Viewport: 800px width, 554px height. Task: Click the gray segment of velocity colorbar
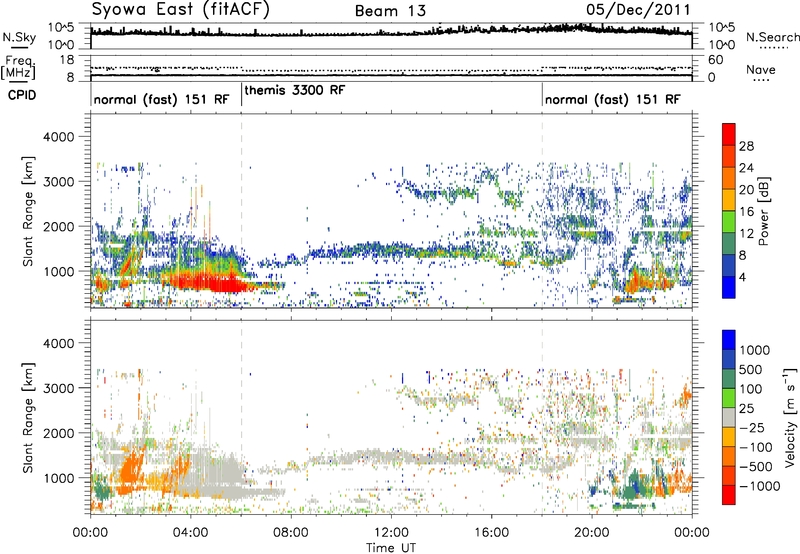point(729,417)
